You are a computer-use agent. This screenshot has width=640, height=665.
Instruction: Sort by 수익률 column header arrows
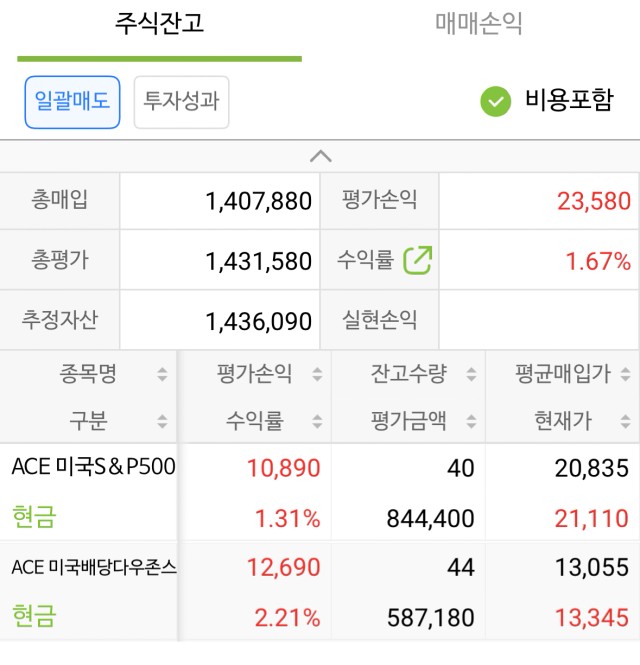(x=317, y=422)
